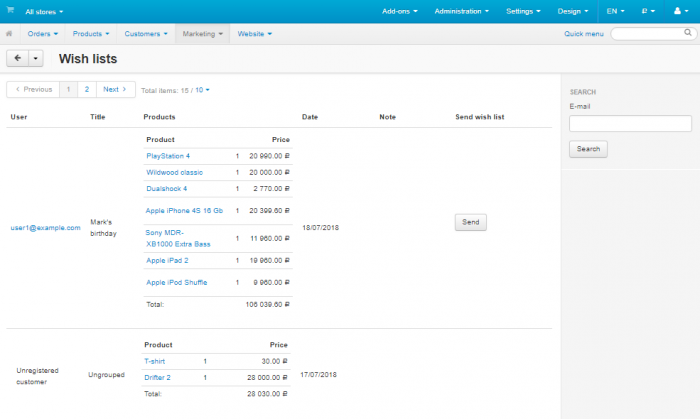Click the Quick menu link
Image resolution: width=700 pixels, height=419 pixels.
[x=583, y=34]
